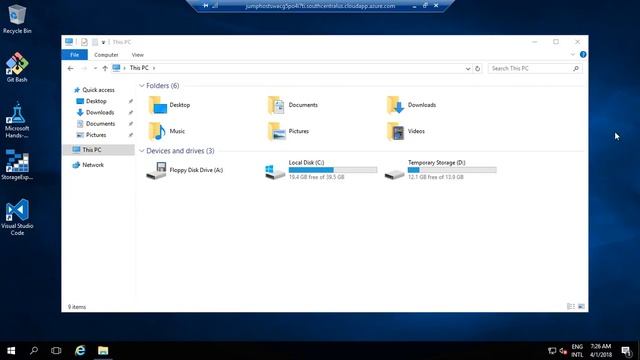This screenshot has width=640, height=360.
Task: Select the Temporary Storage (D:) drive
Action: pyautogui.click(x=440, y=170)
